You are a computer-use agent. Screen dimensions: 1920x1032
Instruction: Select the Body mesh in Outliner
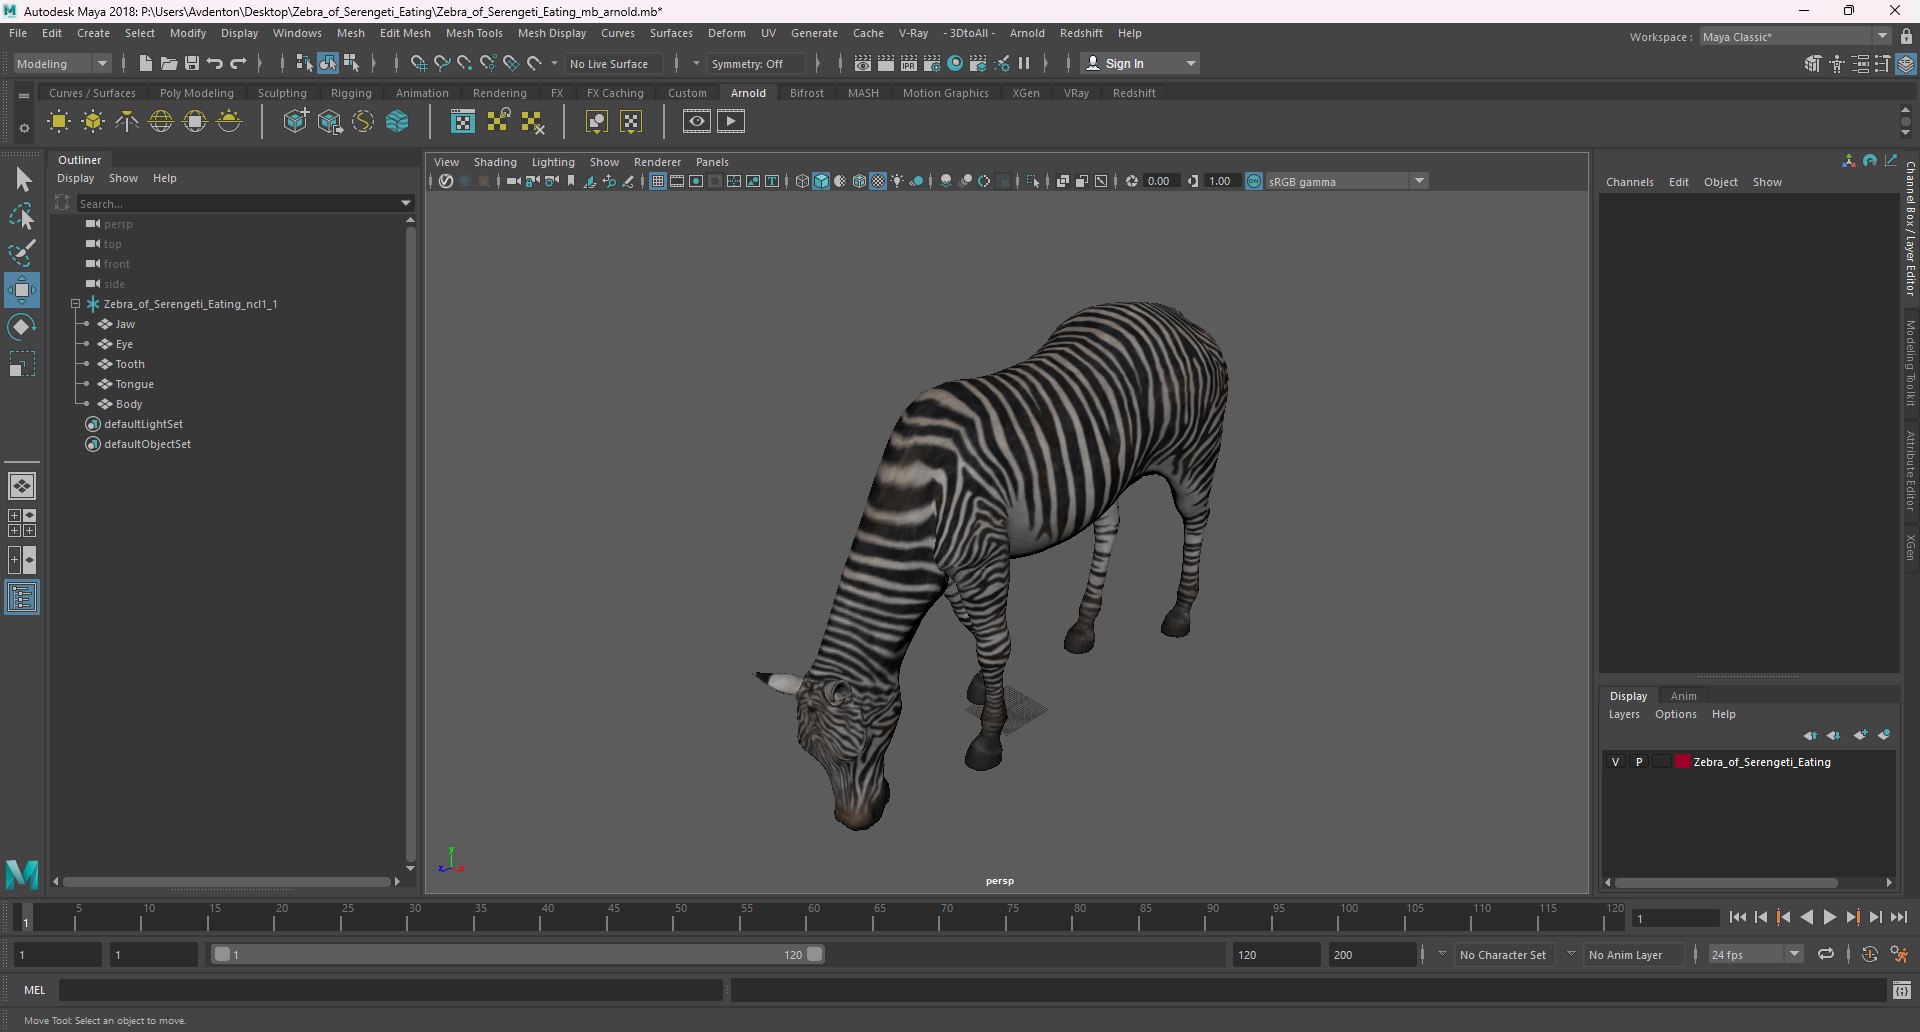(129, 404)
